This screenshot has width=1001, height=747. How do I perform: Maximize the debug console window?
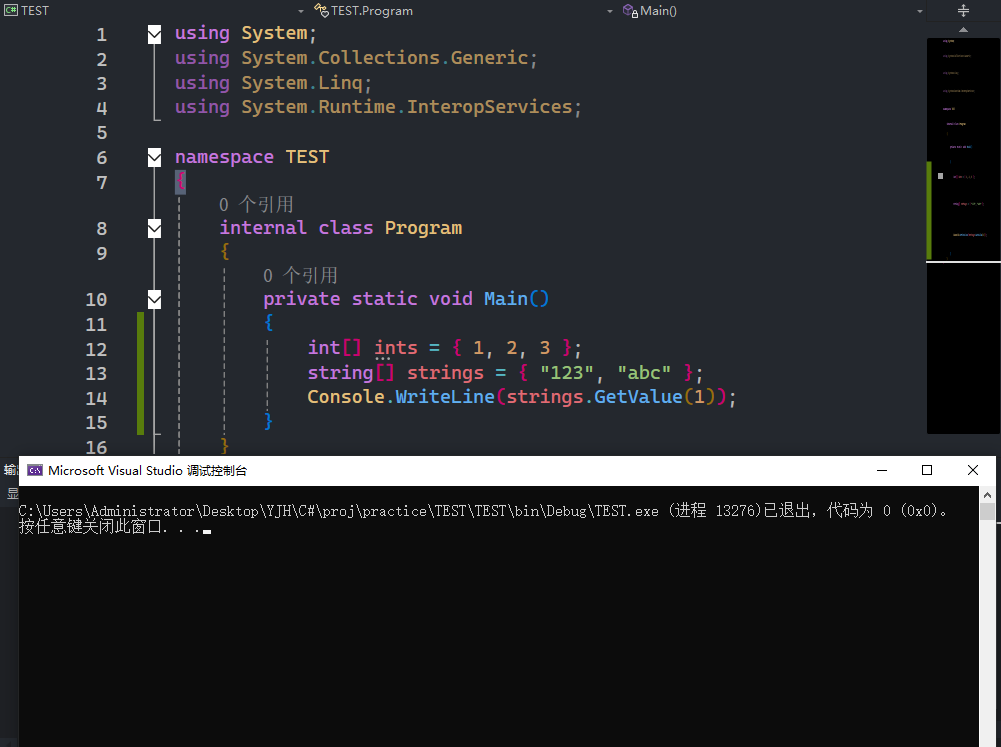pos(927,471)
